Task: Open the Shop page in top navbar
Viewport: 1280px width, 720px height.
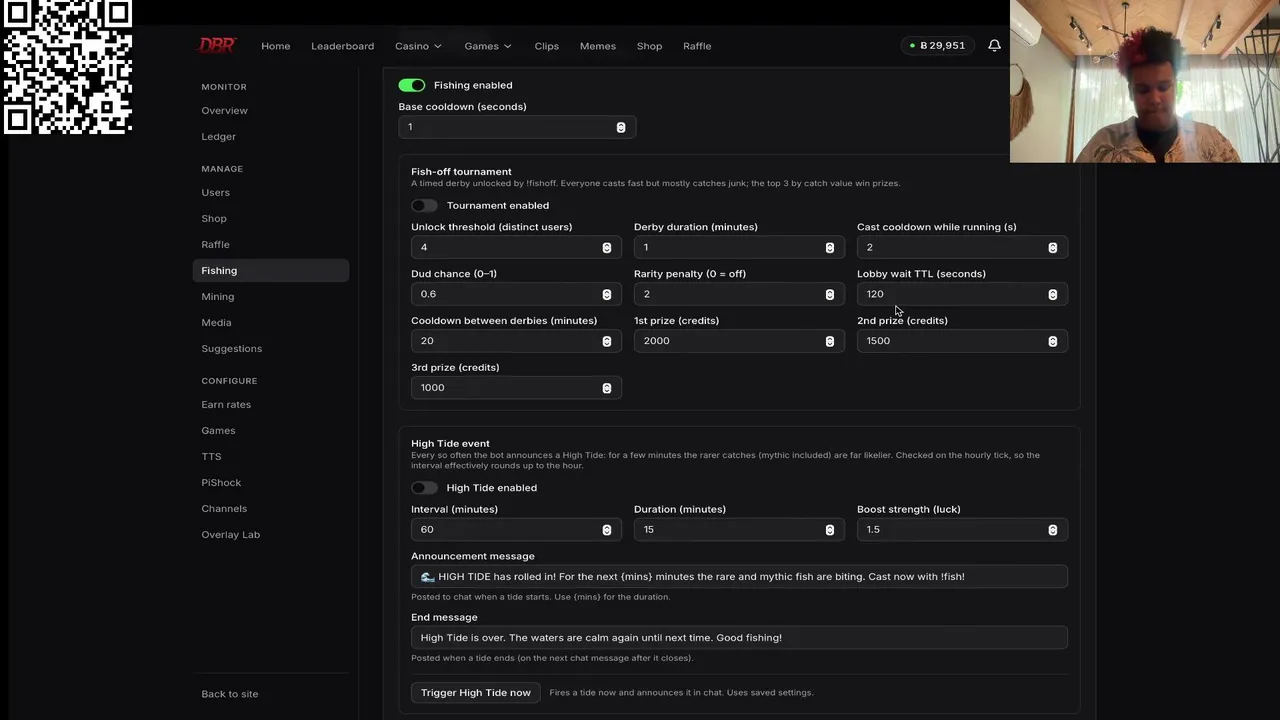Action: pyautogui.click(x=649, y=46)
